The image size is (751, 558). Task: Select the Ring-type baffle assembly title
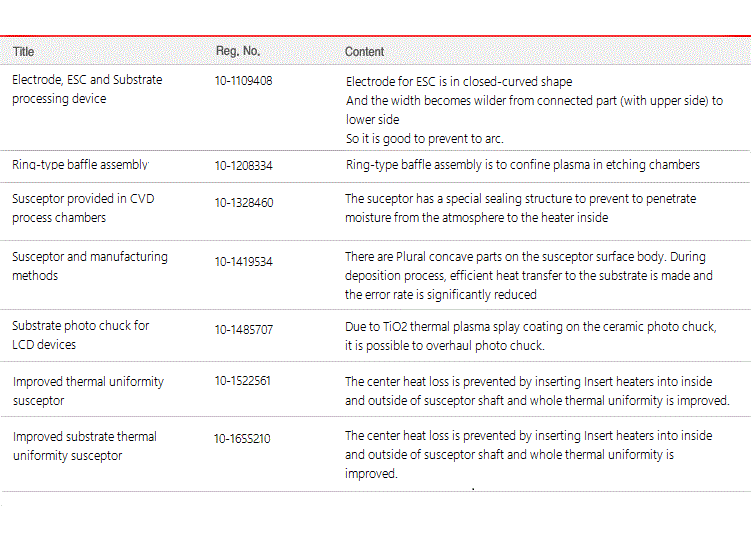pos(80,164)
